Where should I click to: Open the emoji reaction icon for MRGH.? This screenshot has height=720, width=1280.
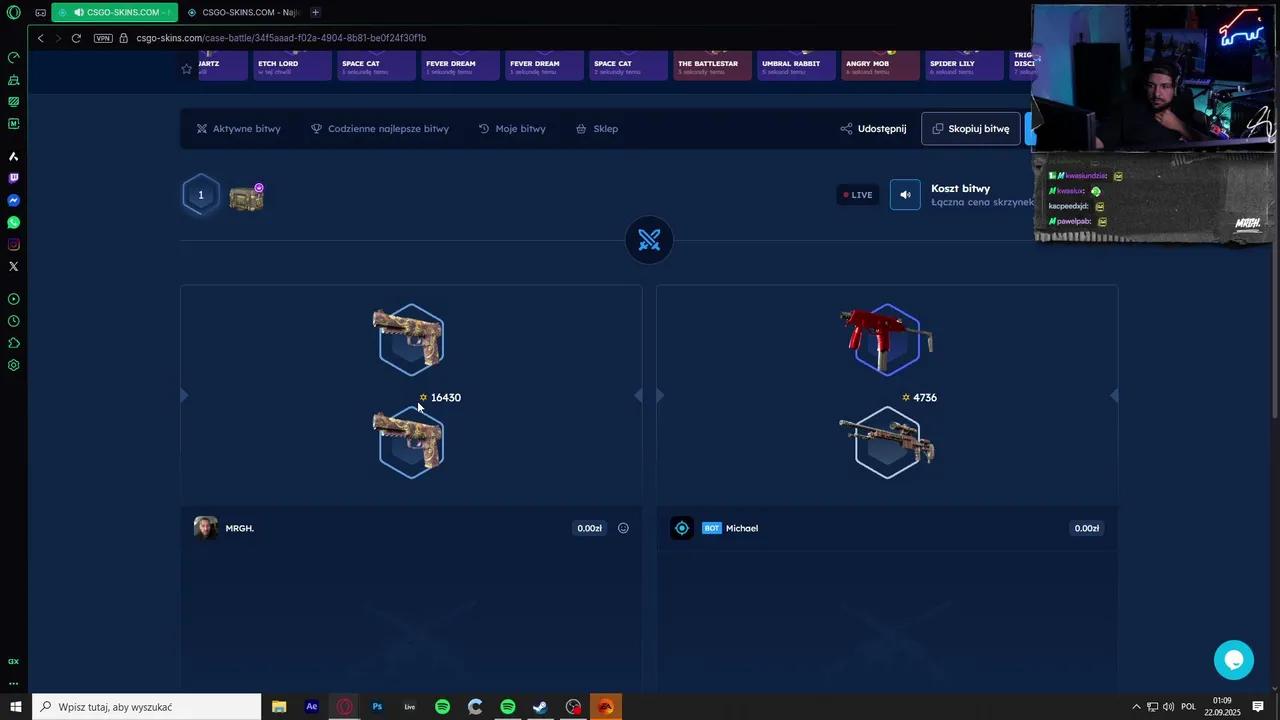point(623,528)
